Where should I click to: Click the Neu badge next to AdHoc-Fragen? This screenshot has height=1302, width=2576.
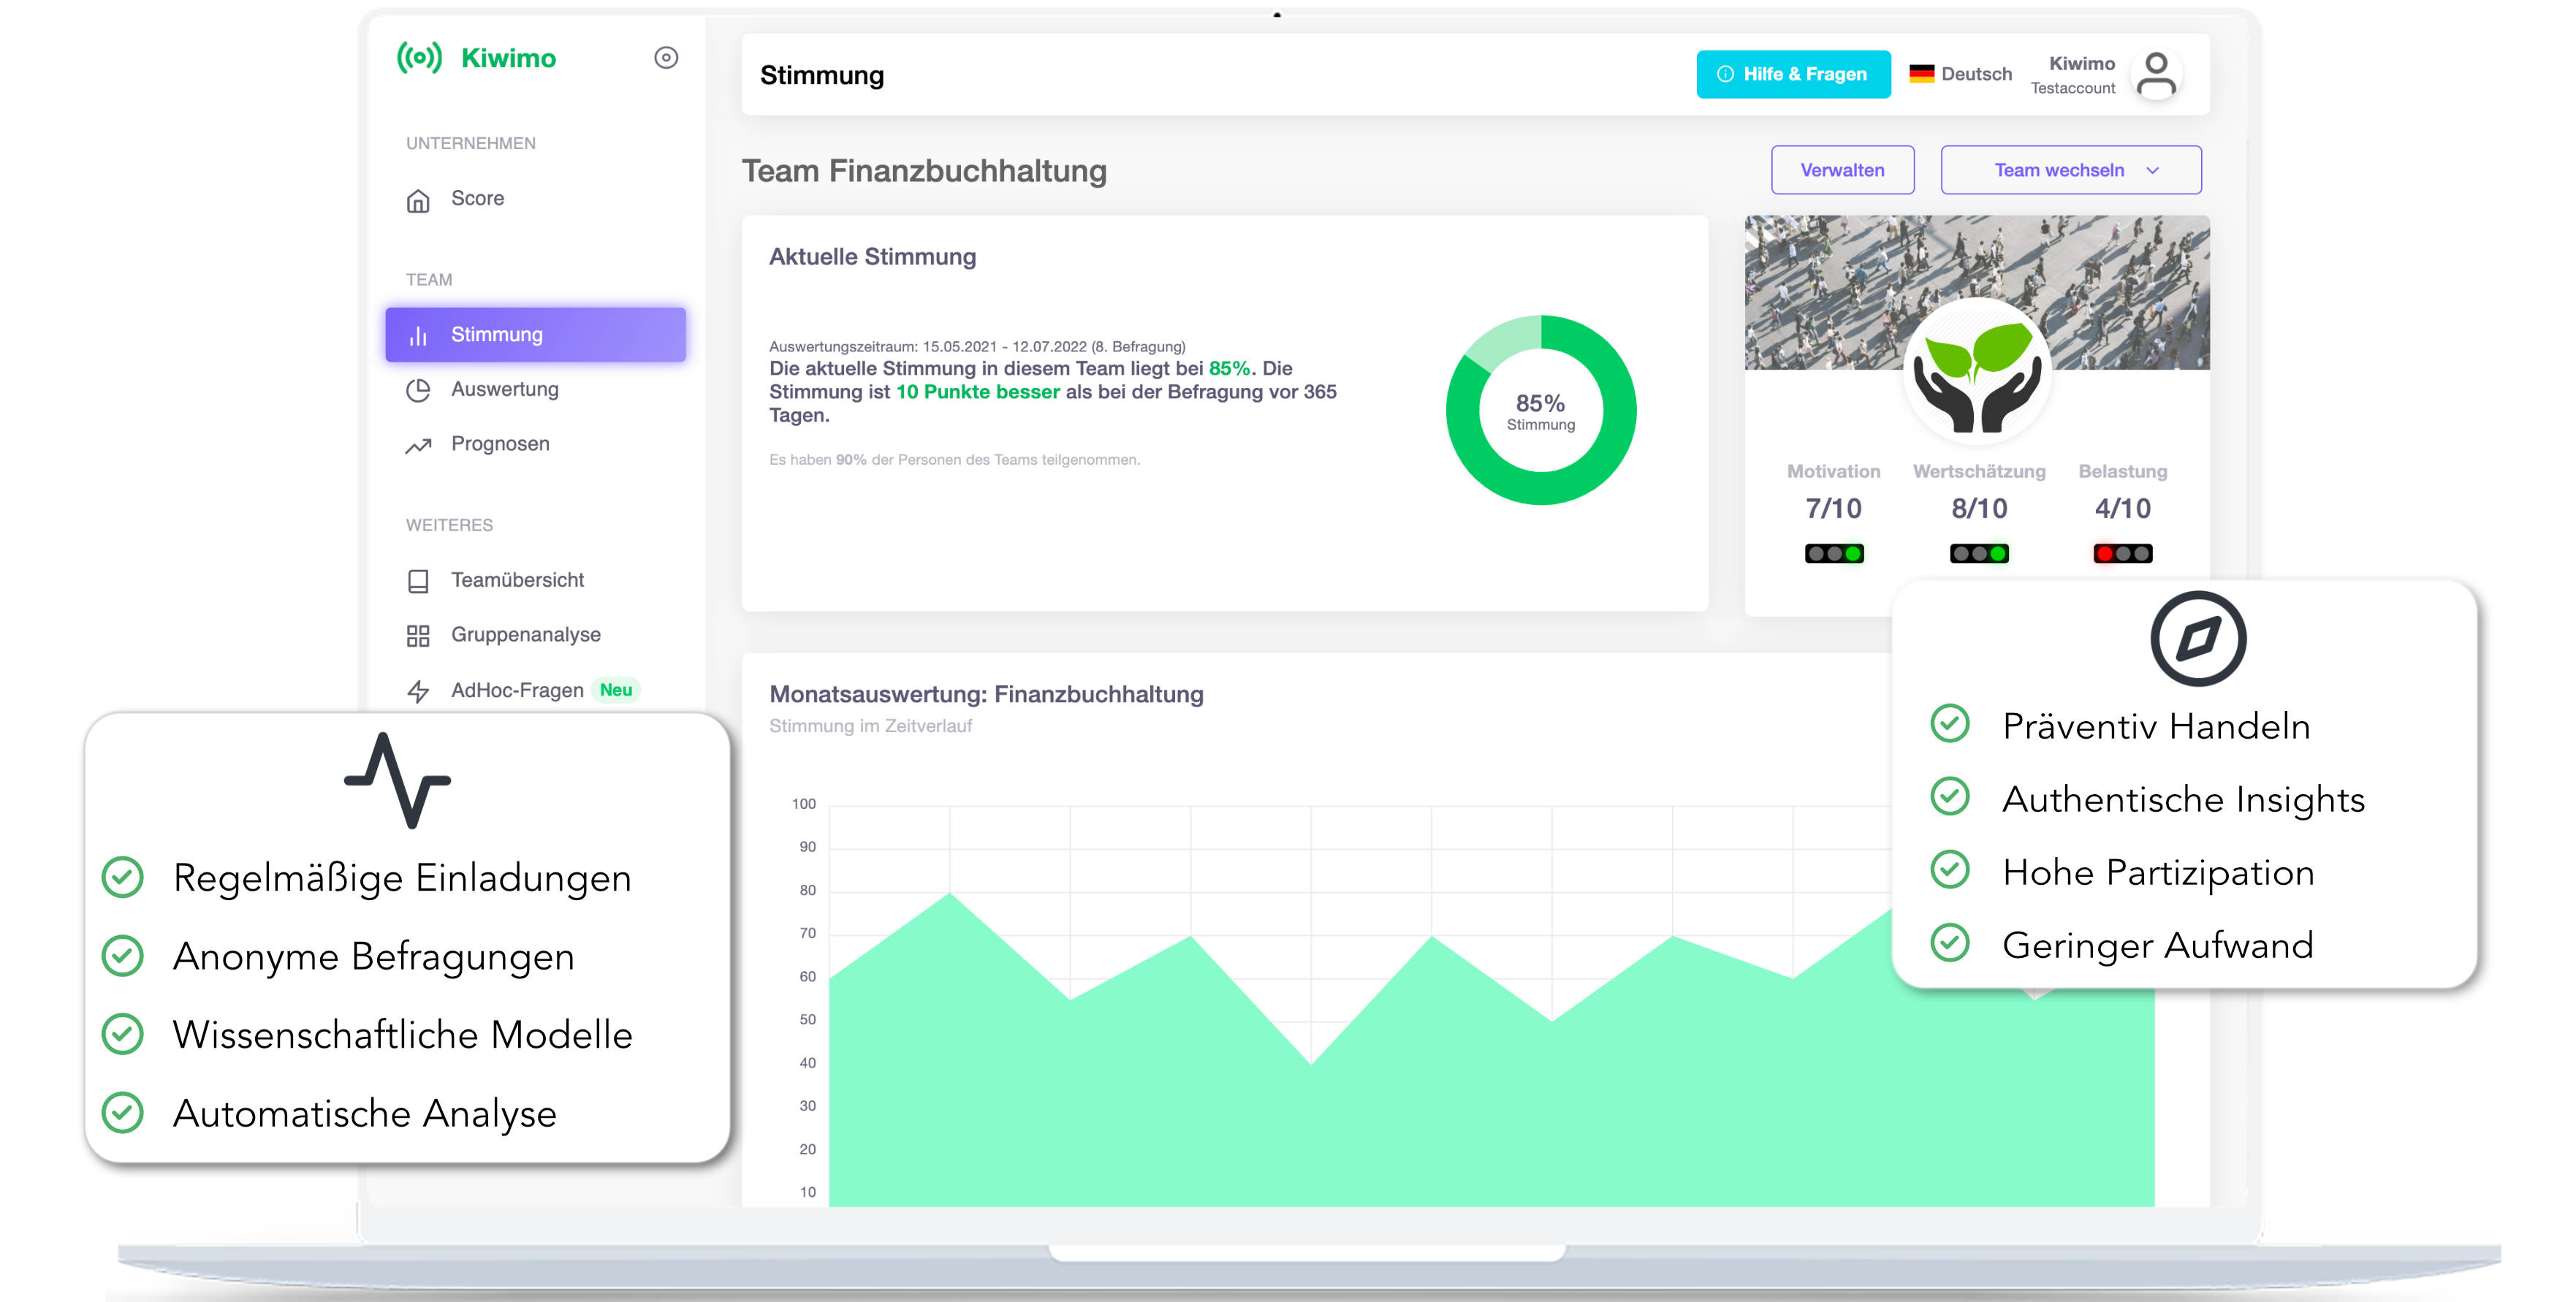(616, 690)
